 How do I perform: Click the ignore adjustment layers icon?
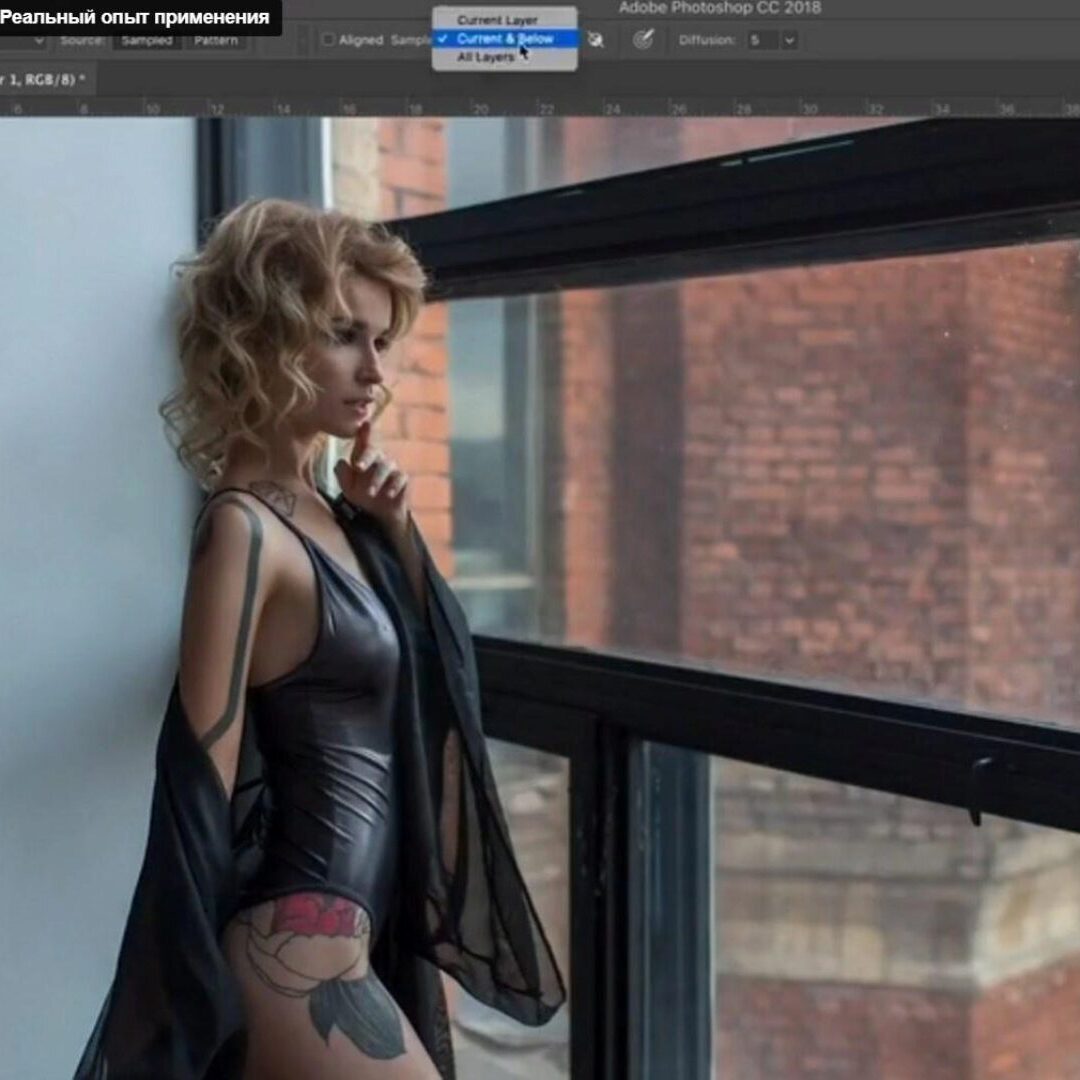click(x=596, y=40)
